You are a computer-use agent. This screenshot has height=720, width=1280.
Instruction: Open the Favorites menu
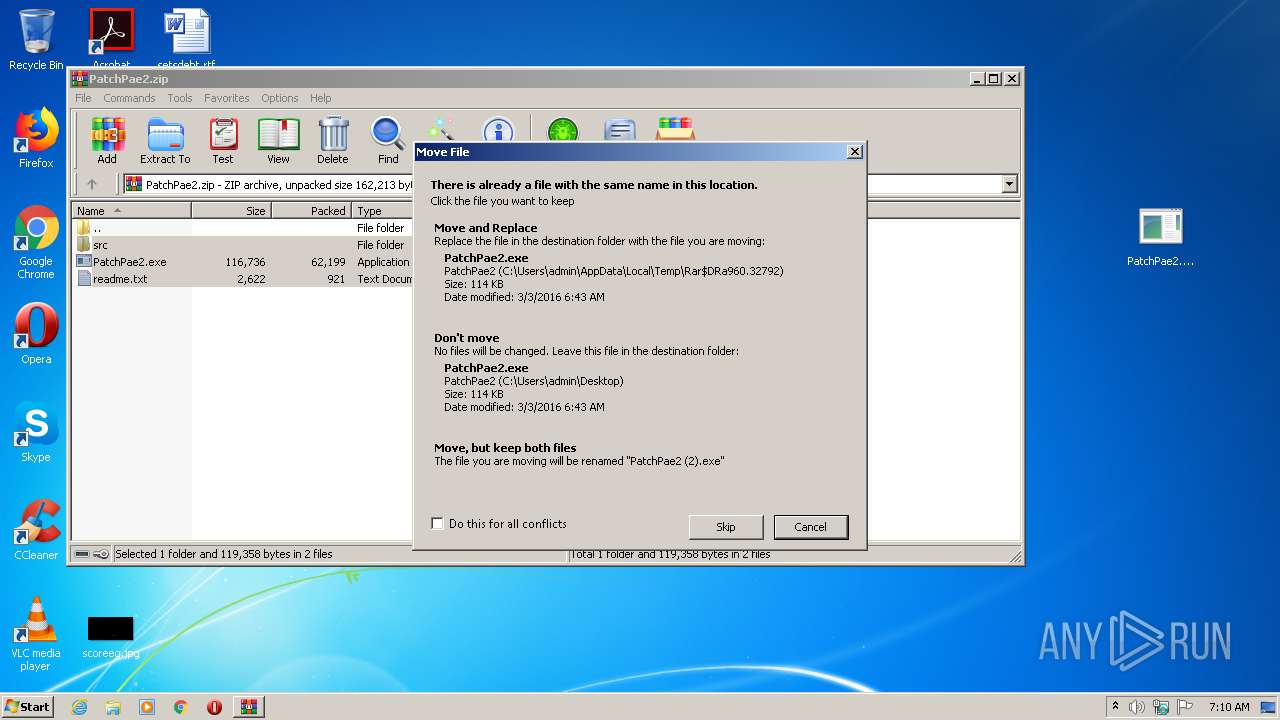point(227,98)
